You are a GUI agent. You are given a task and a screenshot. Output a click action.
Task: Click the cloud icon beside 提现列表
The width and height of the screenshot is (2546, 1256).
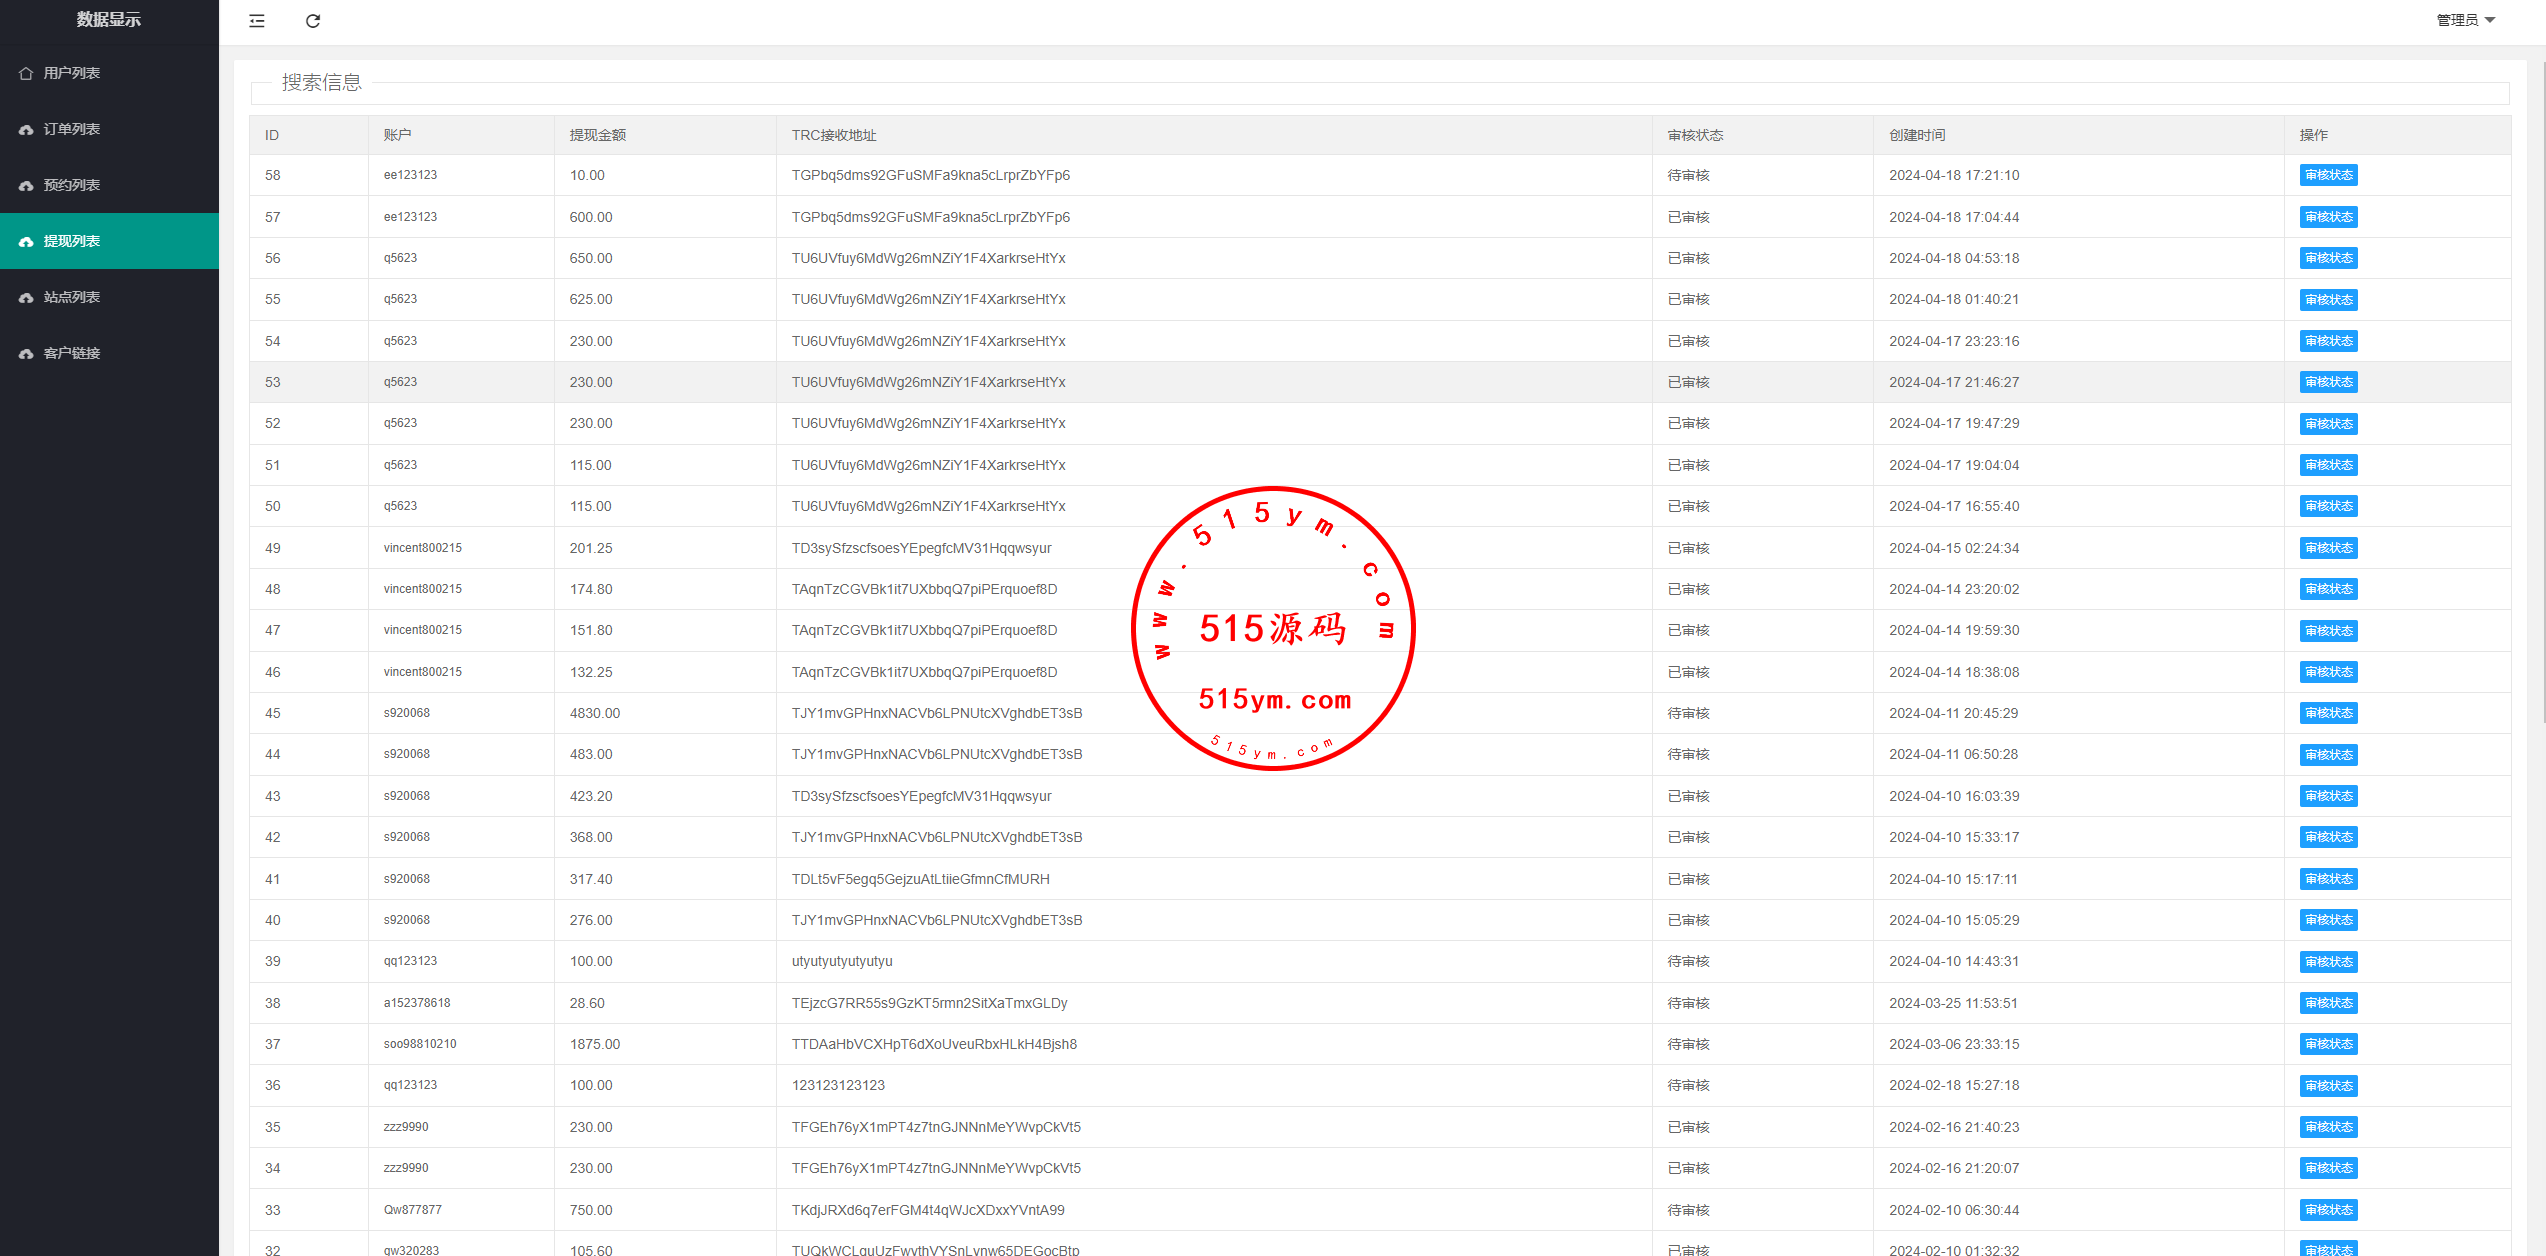[x=26, y=242]
